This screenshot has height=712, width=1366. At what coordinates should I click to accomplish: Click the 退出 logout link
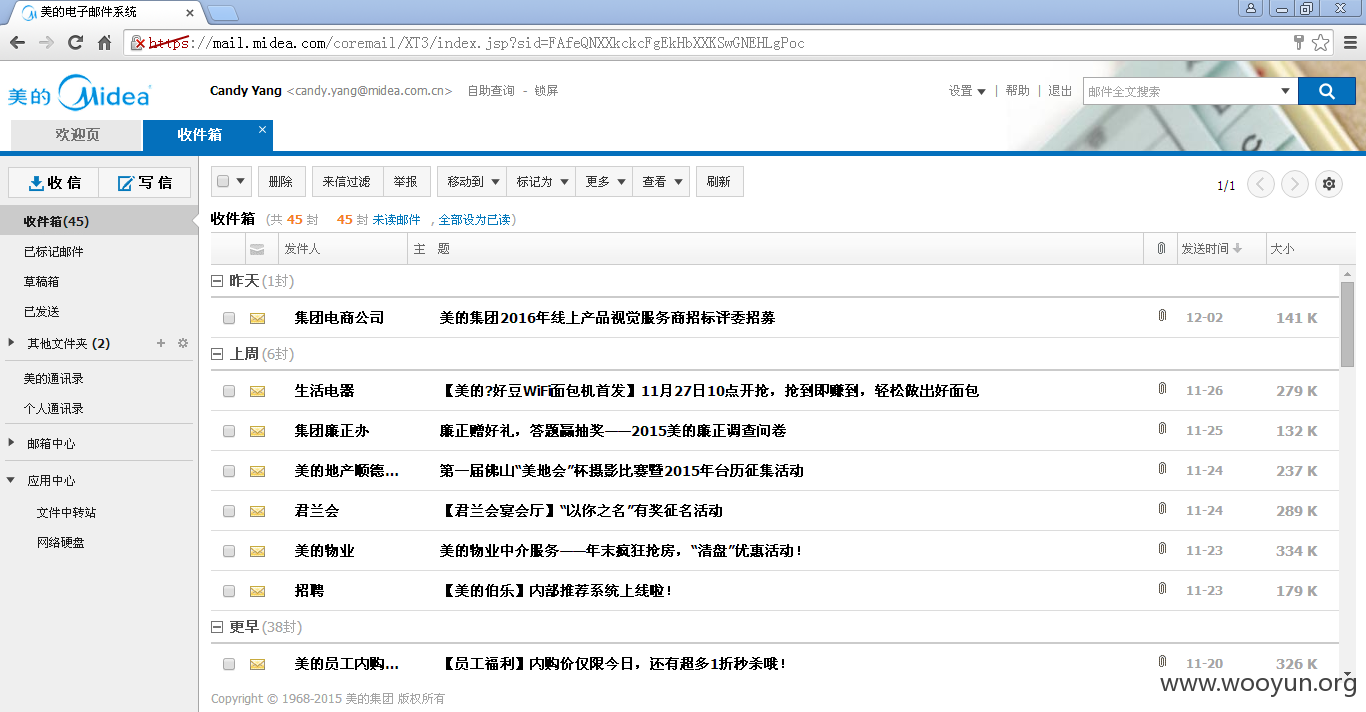click(1060, 91)
